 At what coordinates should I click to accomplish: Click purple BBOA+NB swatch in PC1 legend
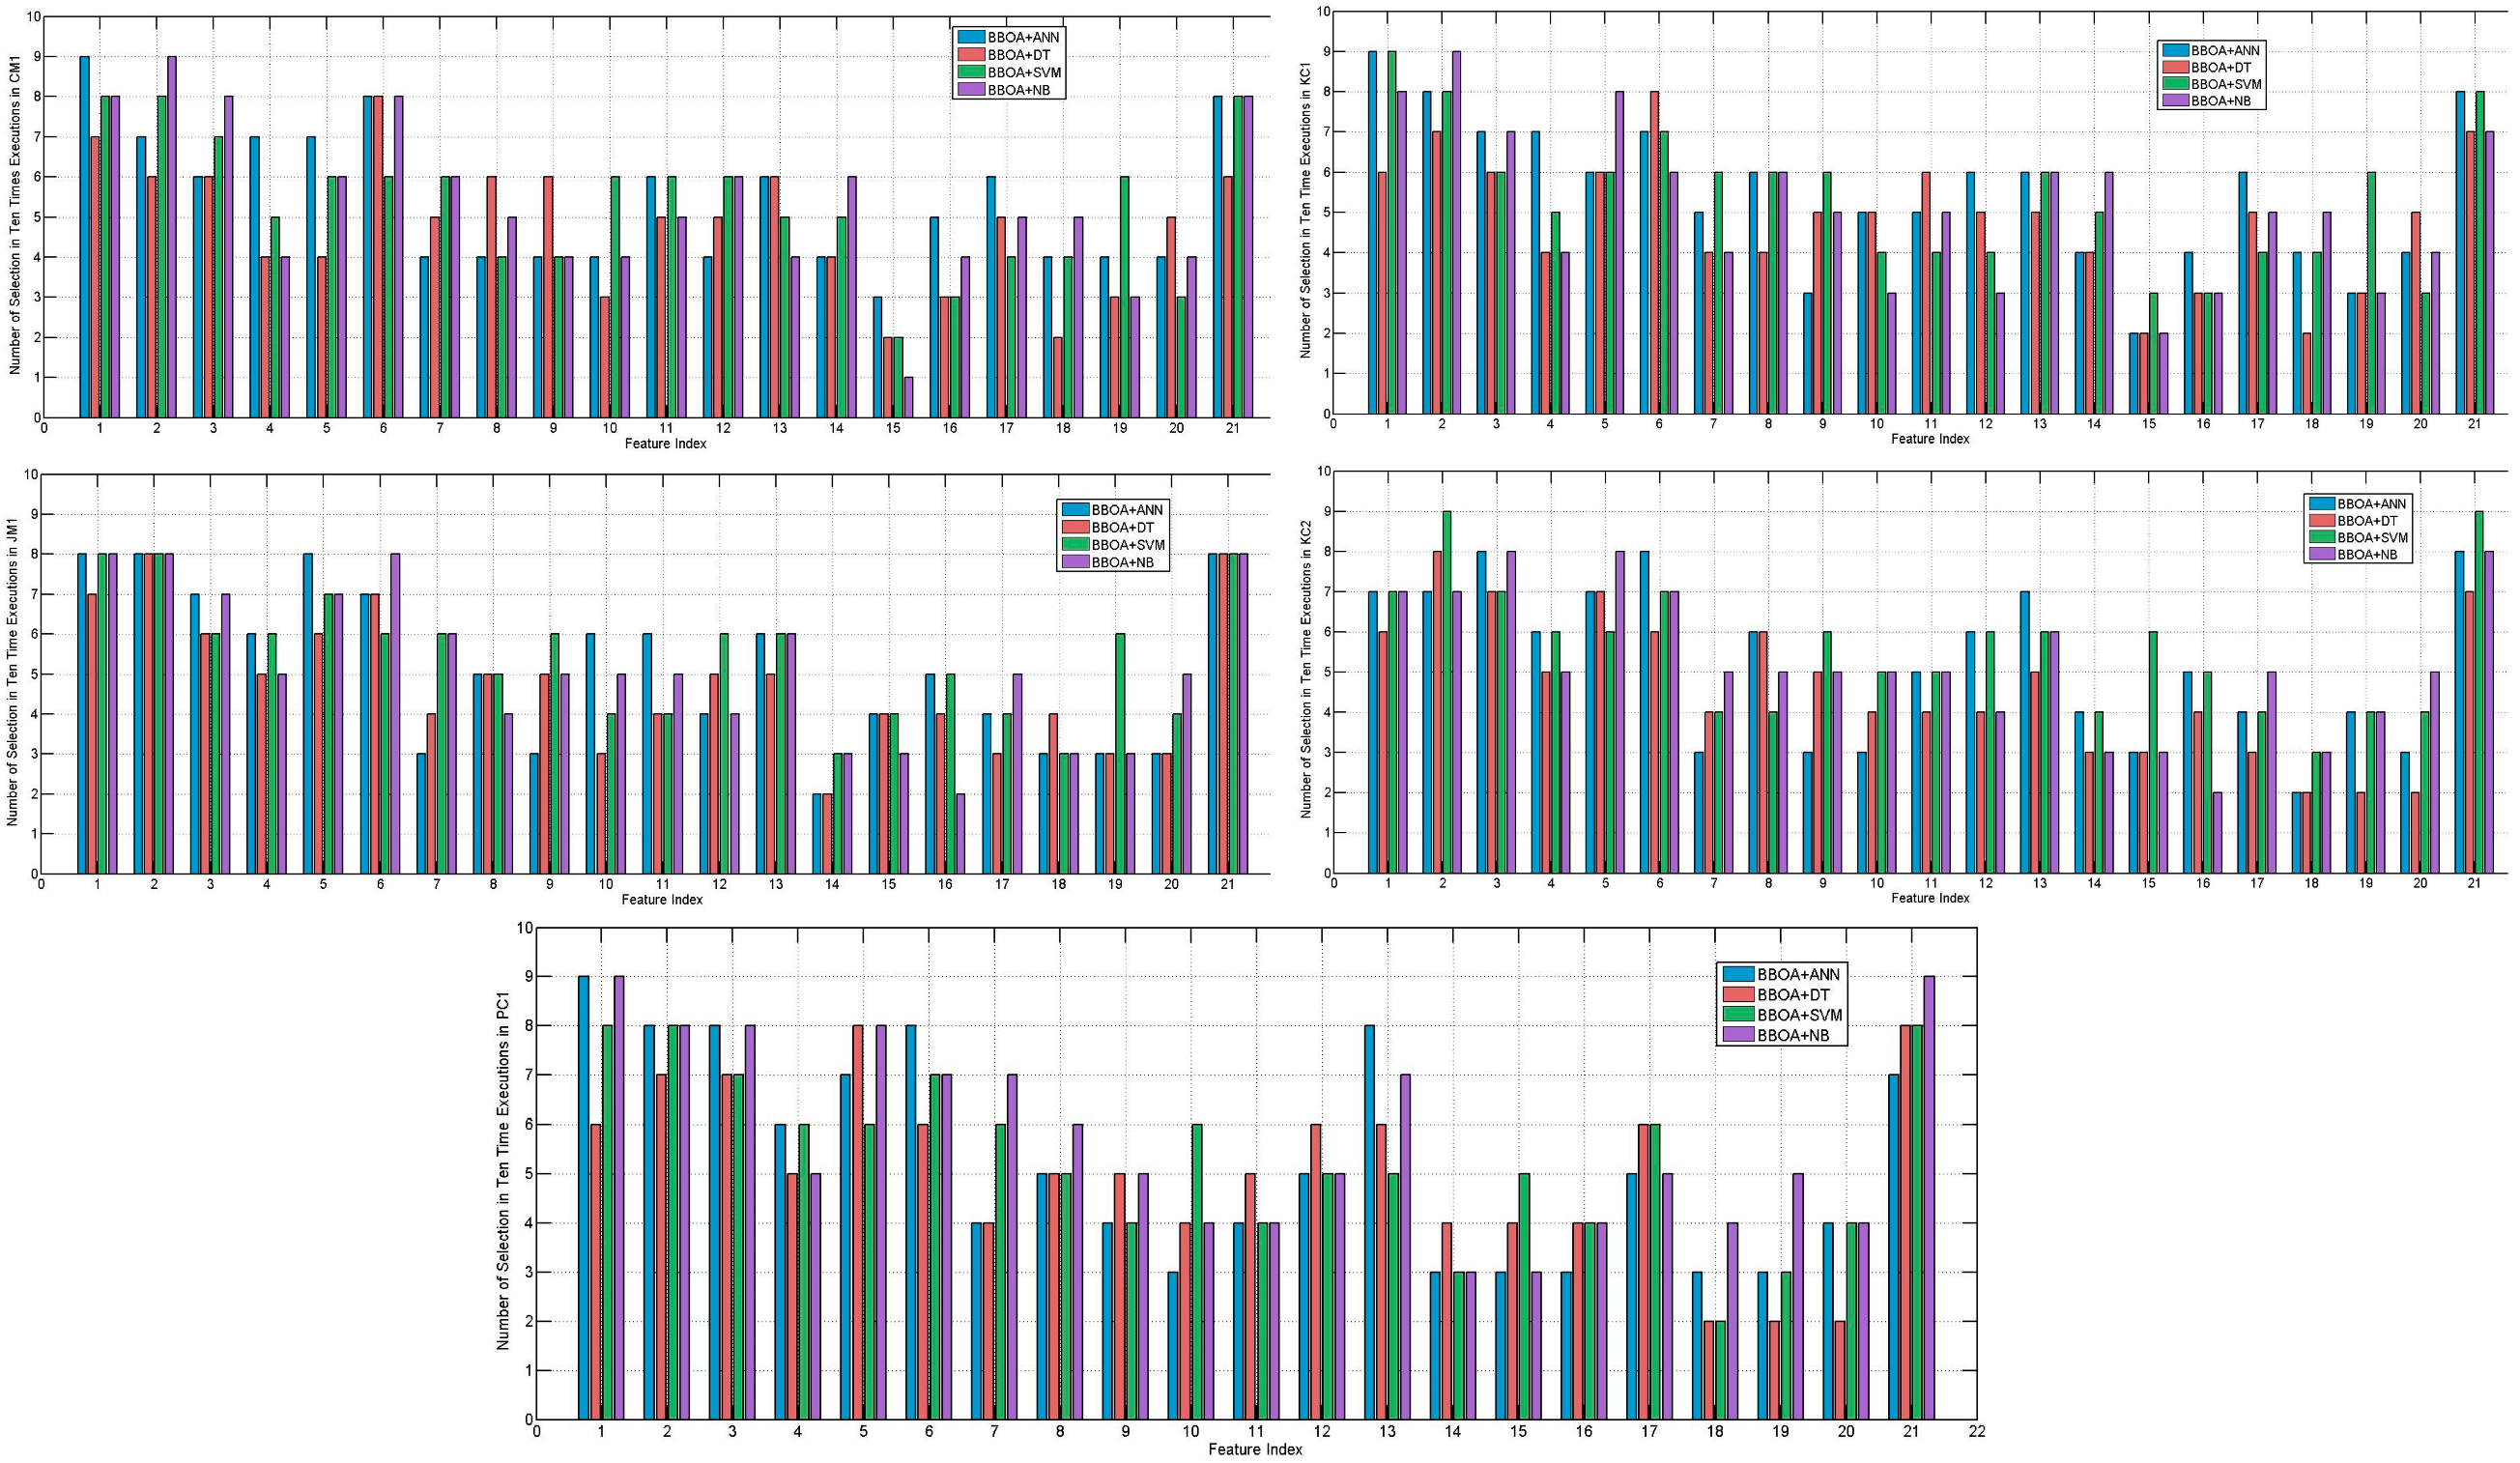click(1739, 1035)
